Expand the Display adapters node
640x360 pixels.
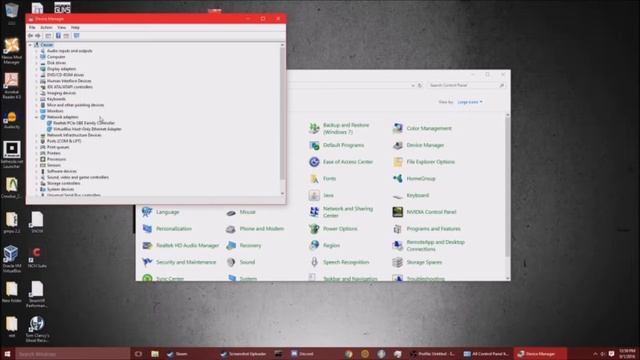click(36, 69)
